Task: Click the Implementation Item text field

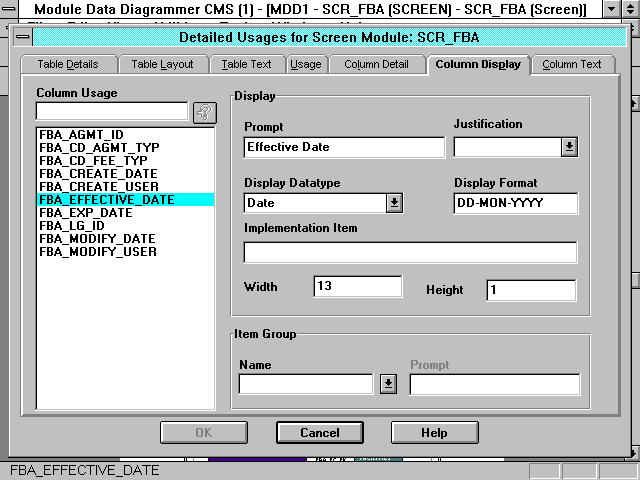Action: 410,252
